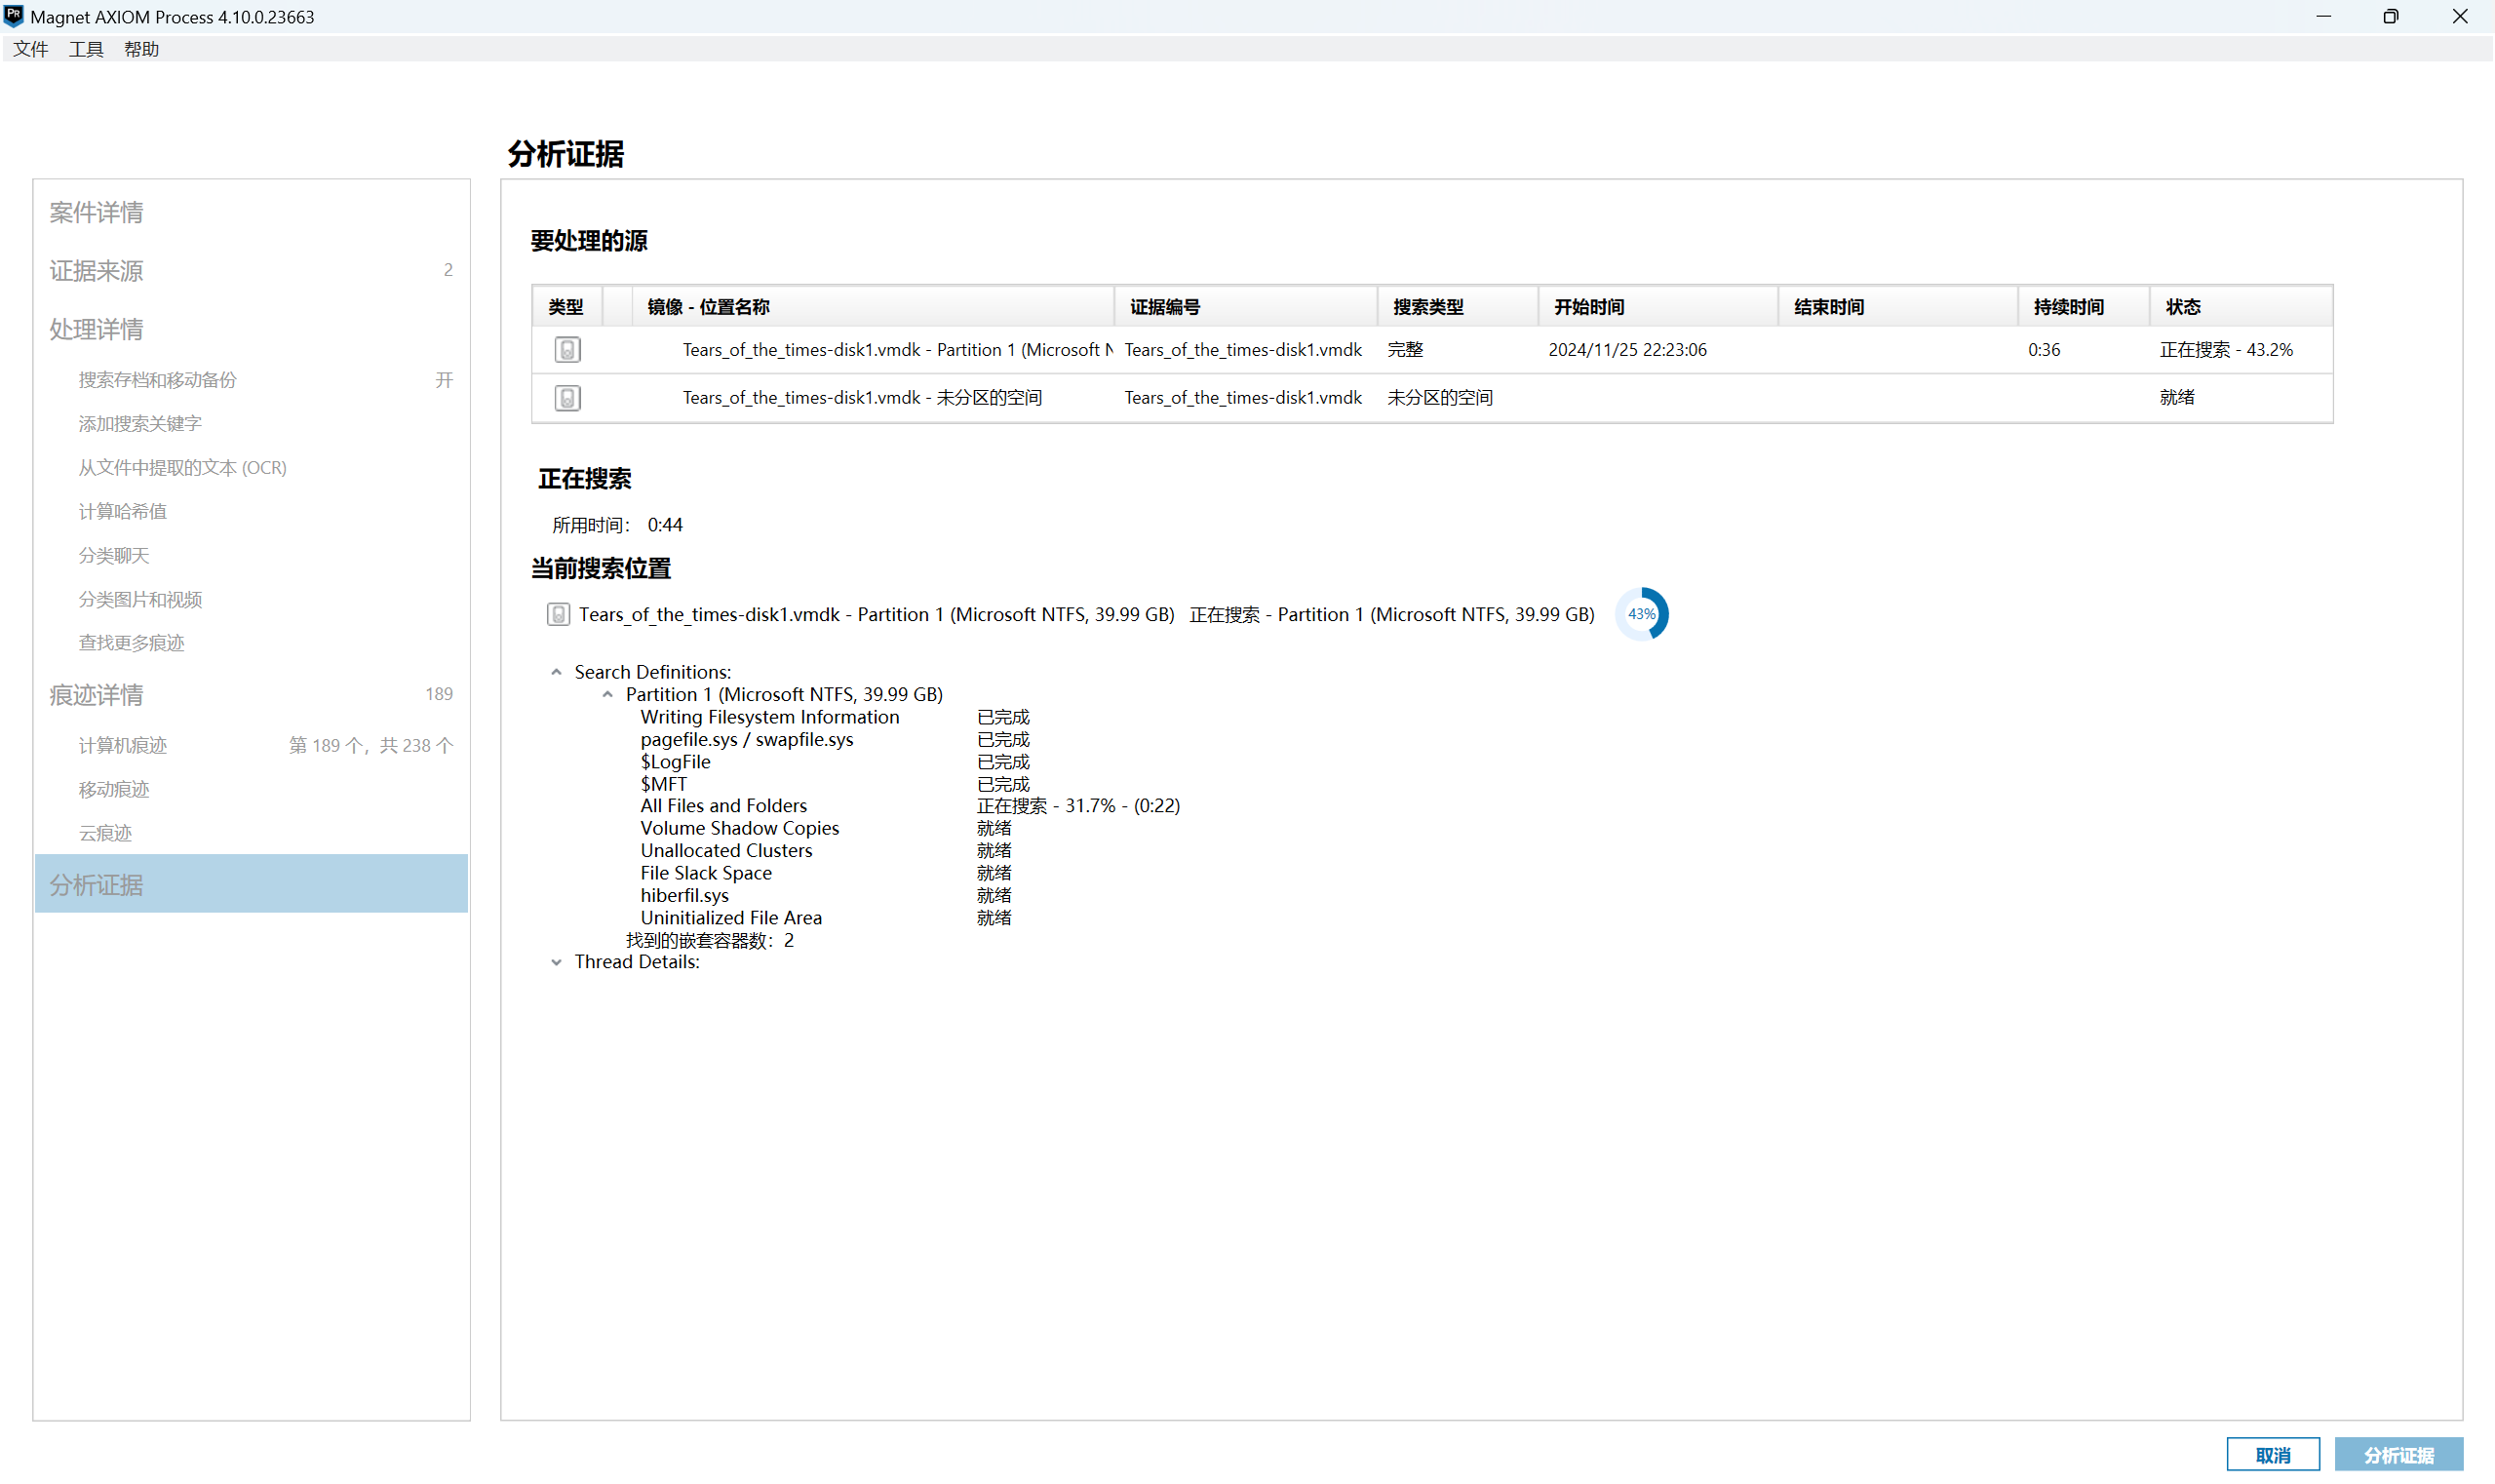Click the status text 正在搜索 - 43.2%

click(2226, 350)
